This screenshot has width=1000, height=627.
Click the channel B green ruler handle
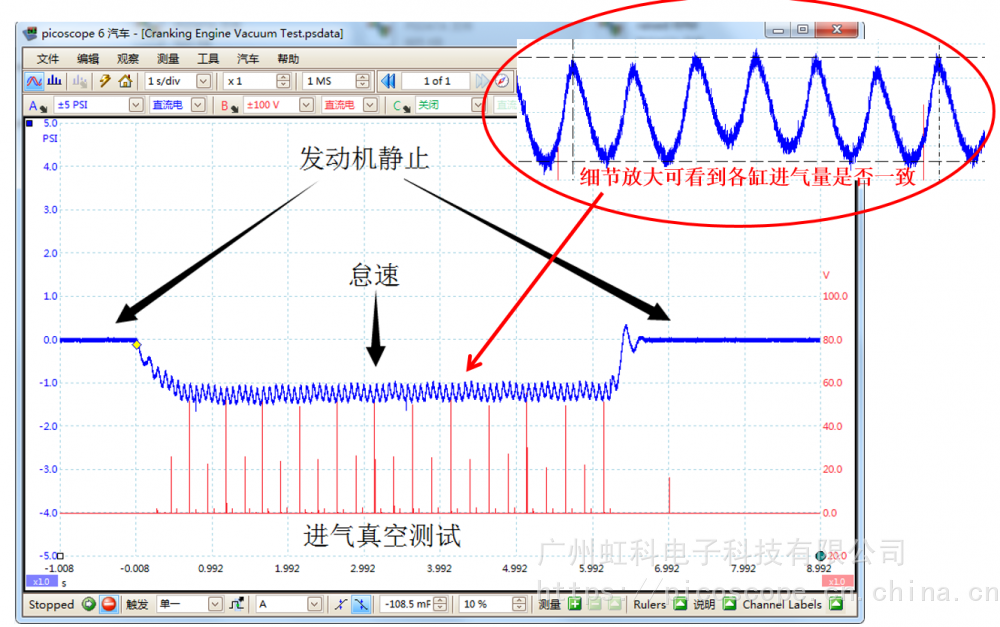pyautogui.click(x=821, y=556)
